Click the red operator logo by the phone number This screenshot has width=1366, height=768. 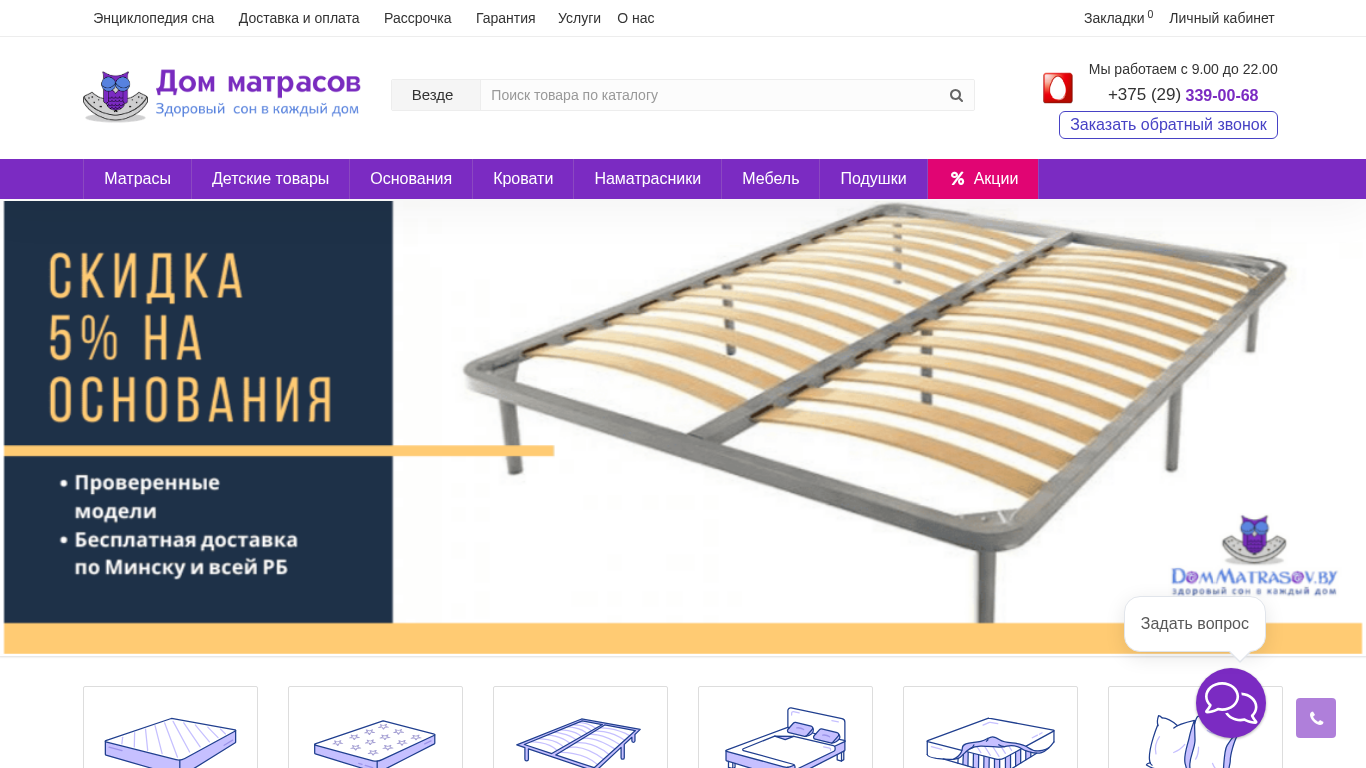[1058, 88]
